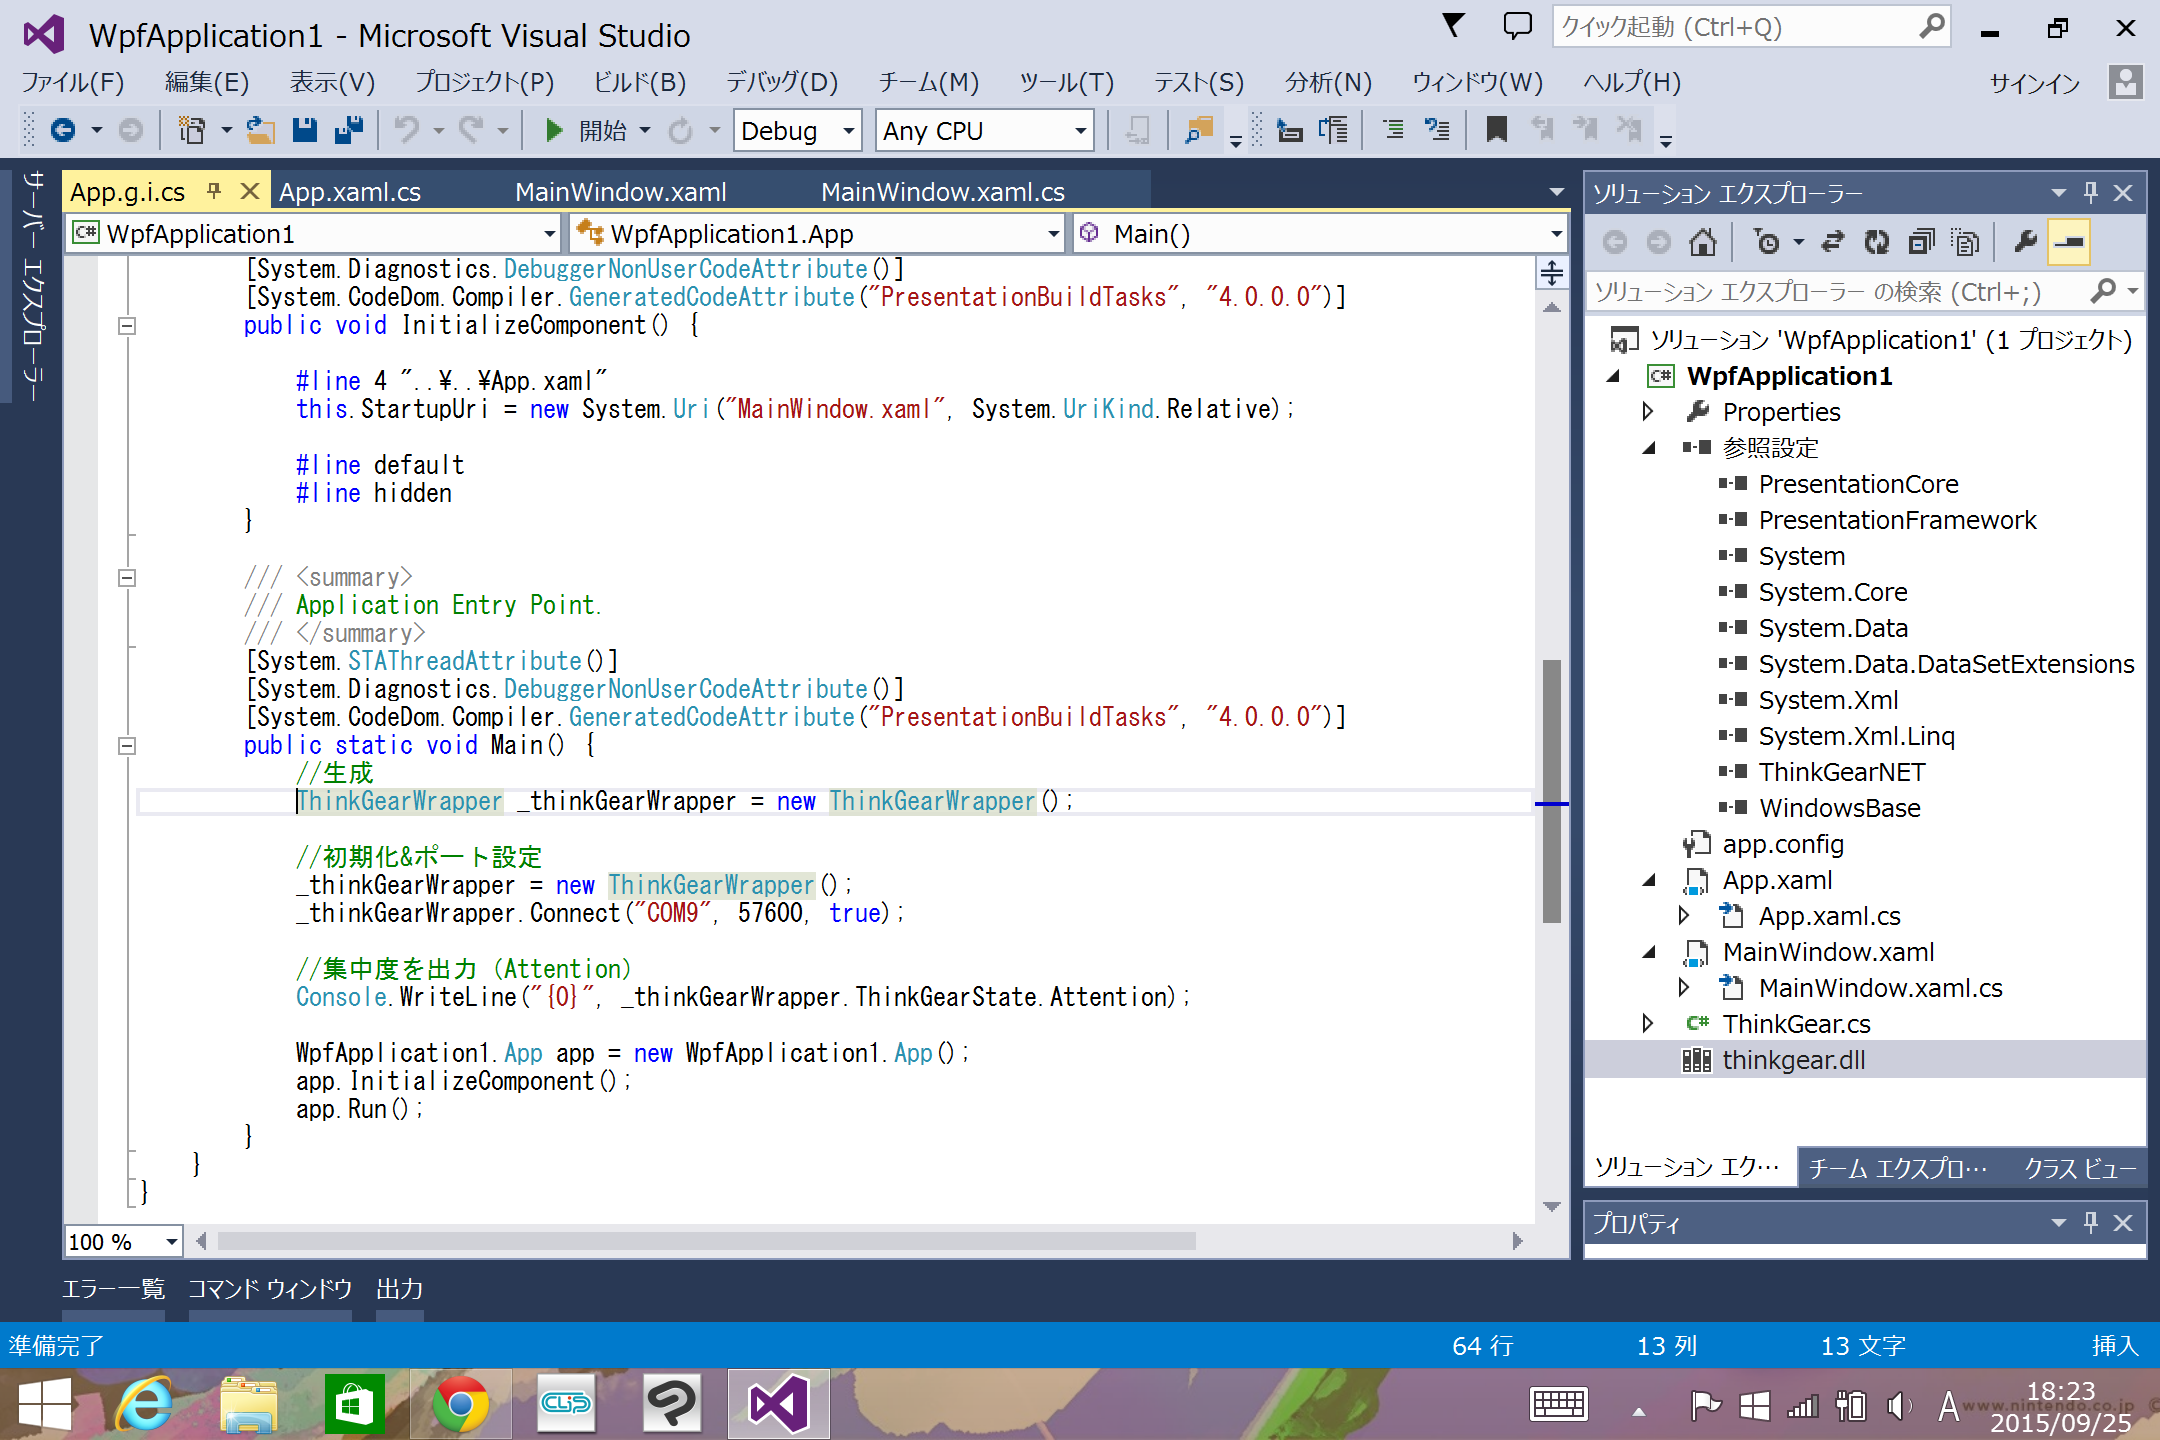Click the horizontal scrollbar in code editor
Image resolution: width=2160 pixels, height=1440 pixels.
tap(706, 1241)
